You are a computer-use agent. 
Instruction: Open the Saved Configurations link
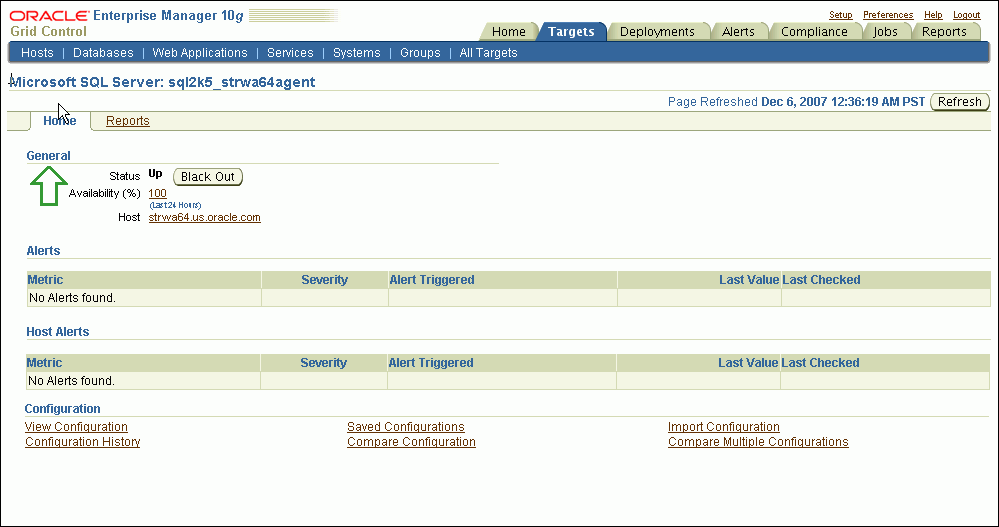click(x=405, y=427)
